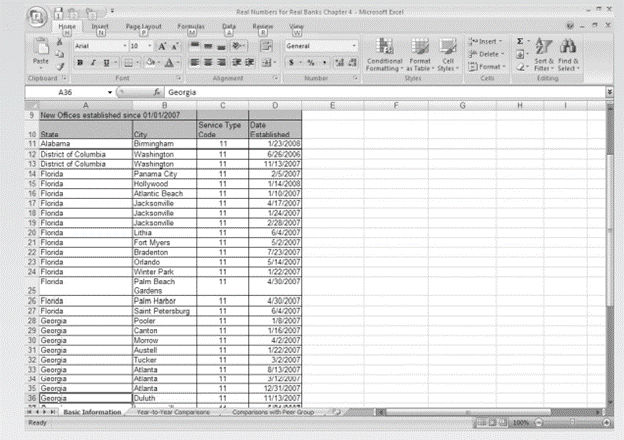Viewport: 624px width, 440px height.
Task: Click the Zoom In plus button
Action: click(x=606, y=422)
